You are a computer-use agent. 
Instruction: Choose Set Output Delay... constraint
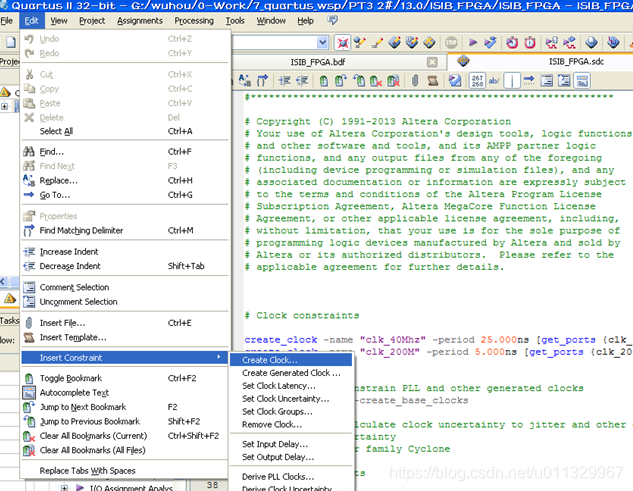point(291,457)
